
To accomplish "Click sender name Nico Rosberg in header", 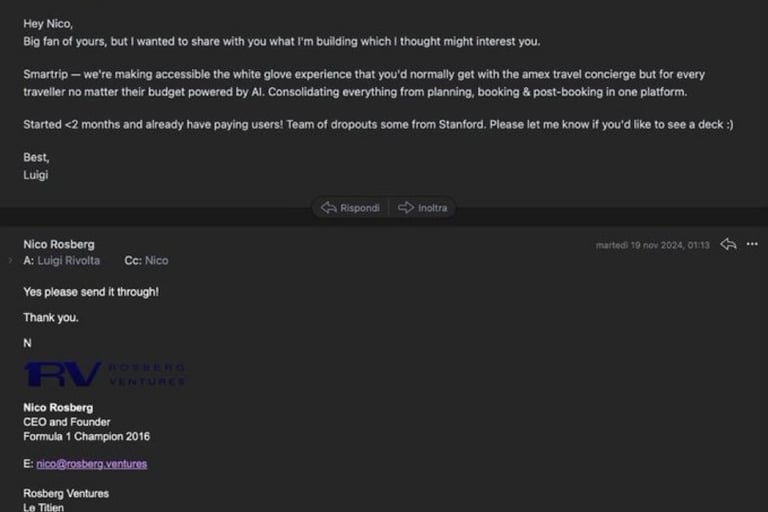I will [59, 244].
